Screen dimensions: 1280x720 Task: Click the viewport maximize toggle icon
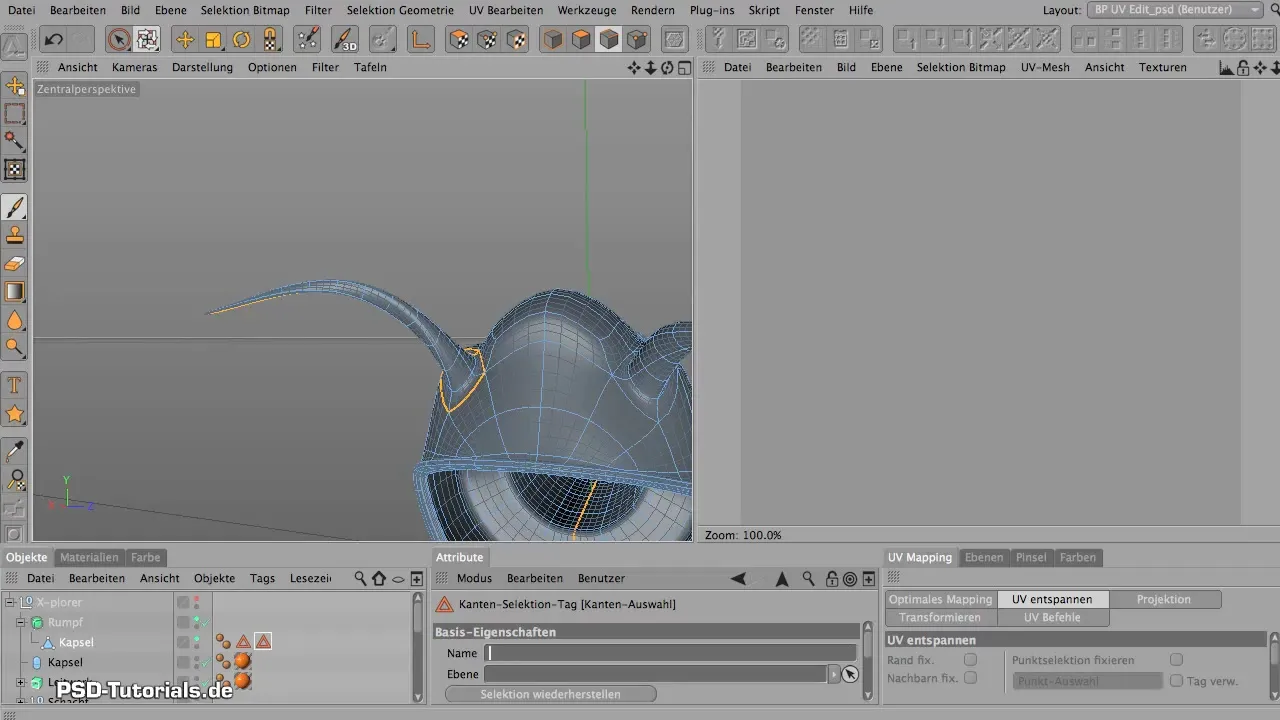pyautogui.click(x=684, y=68)
